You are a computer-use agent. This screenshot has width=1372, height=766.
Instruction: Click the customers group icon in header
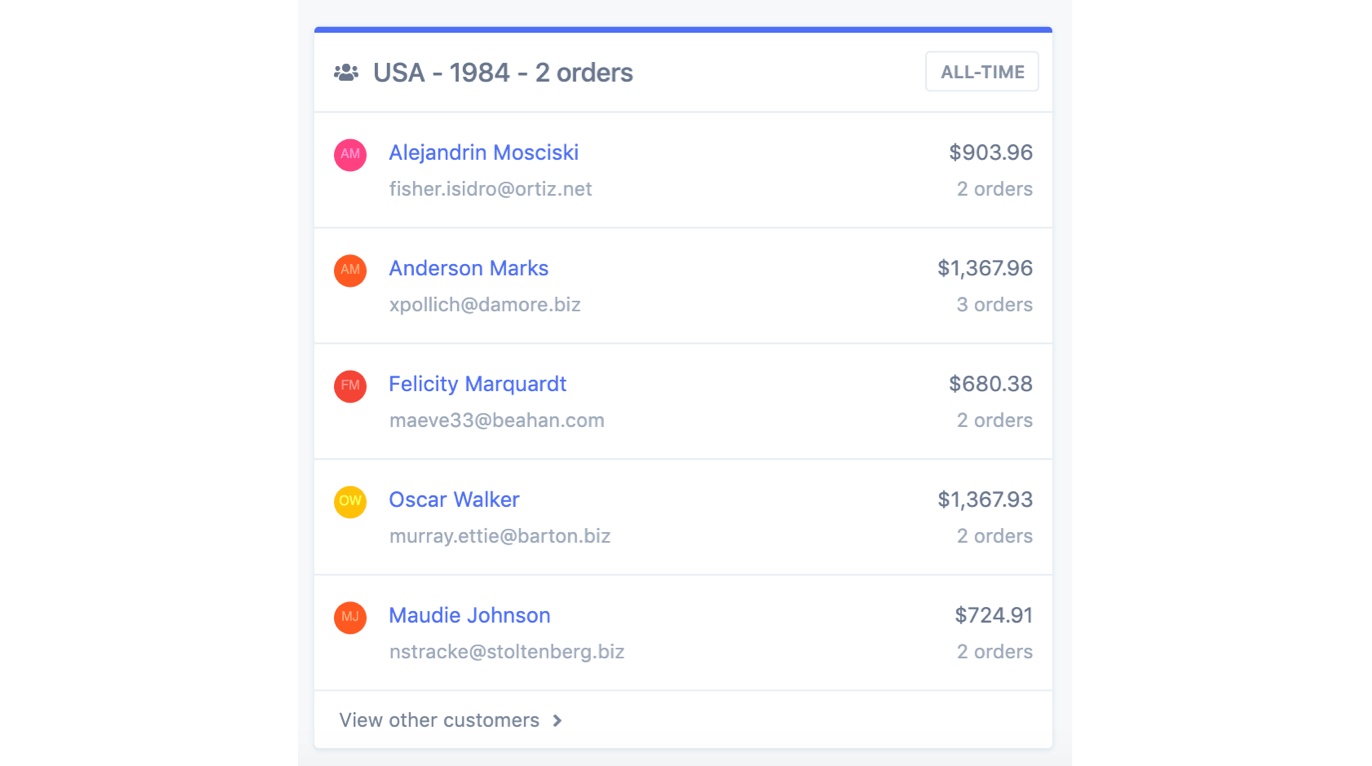346,73
